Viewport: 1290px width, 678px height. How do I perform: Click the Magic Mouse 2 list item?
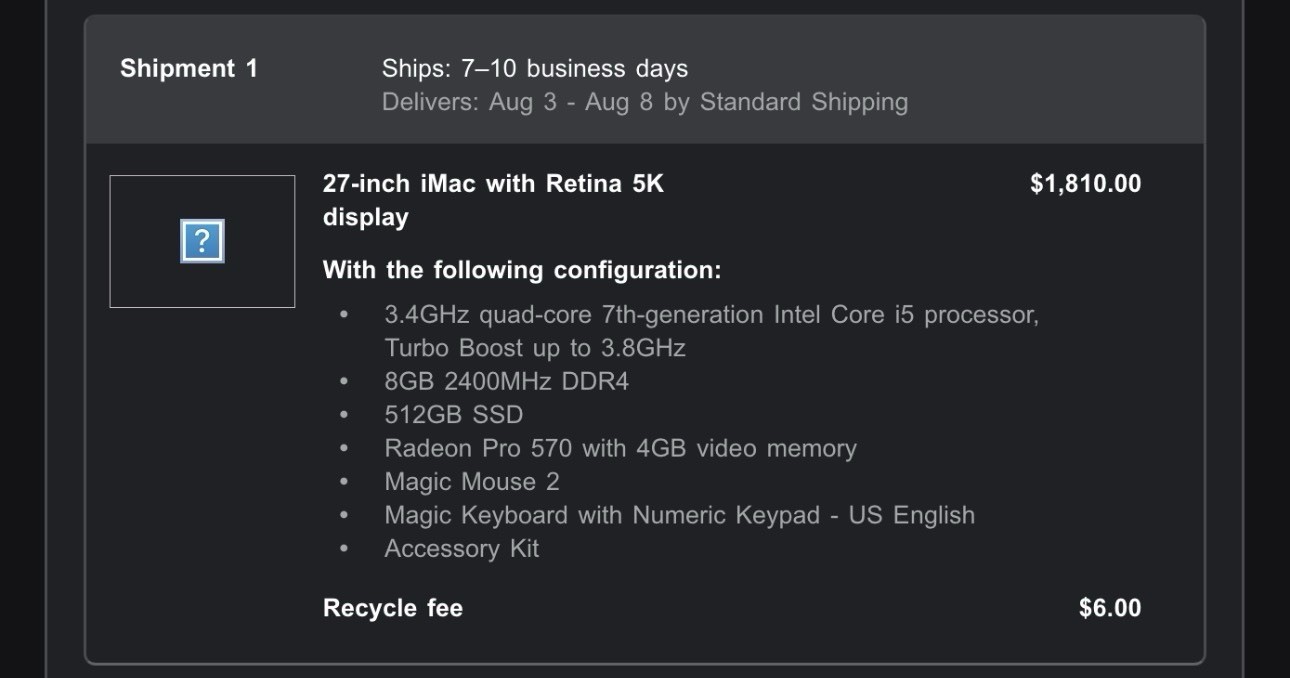471,481
